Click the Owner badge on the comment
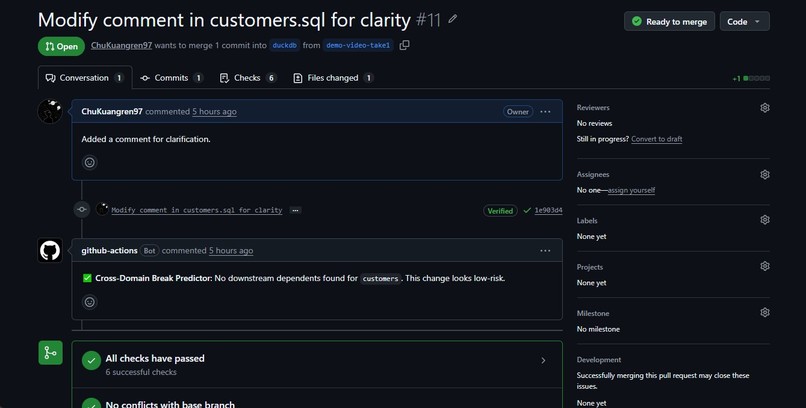The image size is (806, 408). click(x=518, y=112)
